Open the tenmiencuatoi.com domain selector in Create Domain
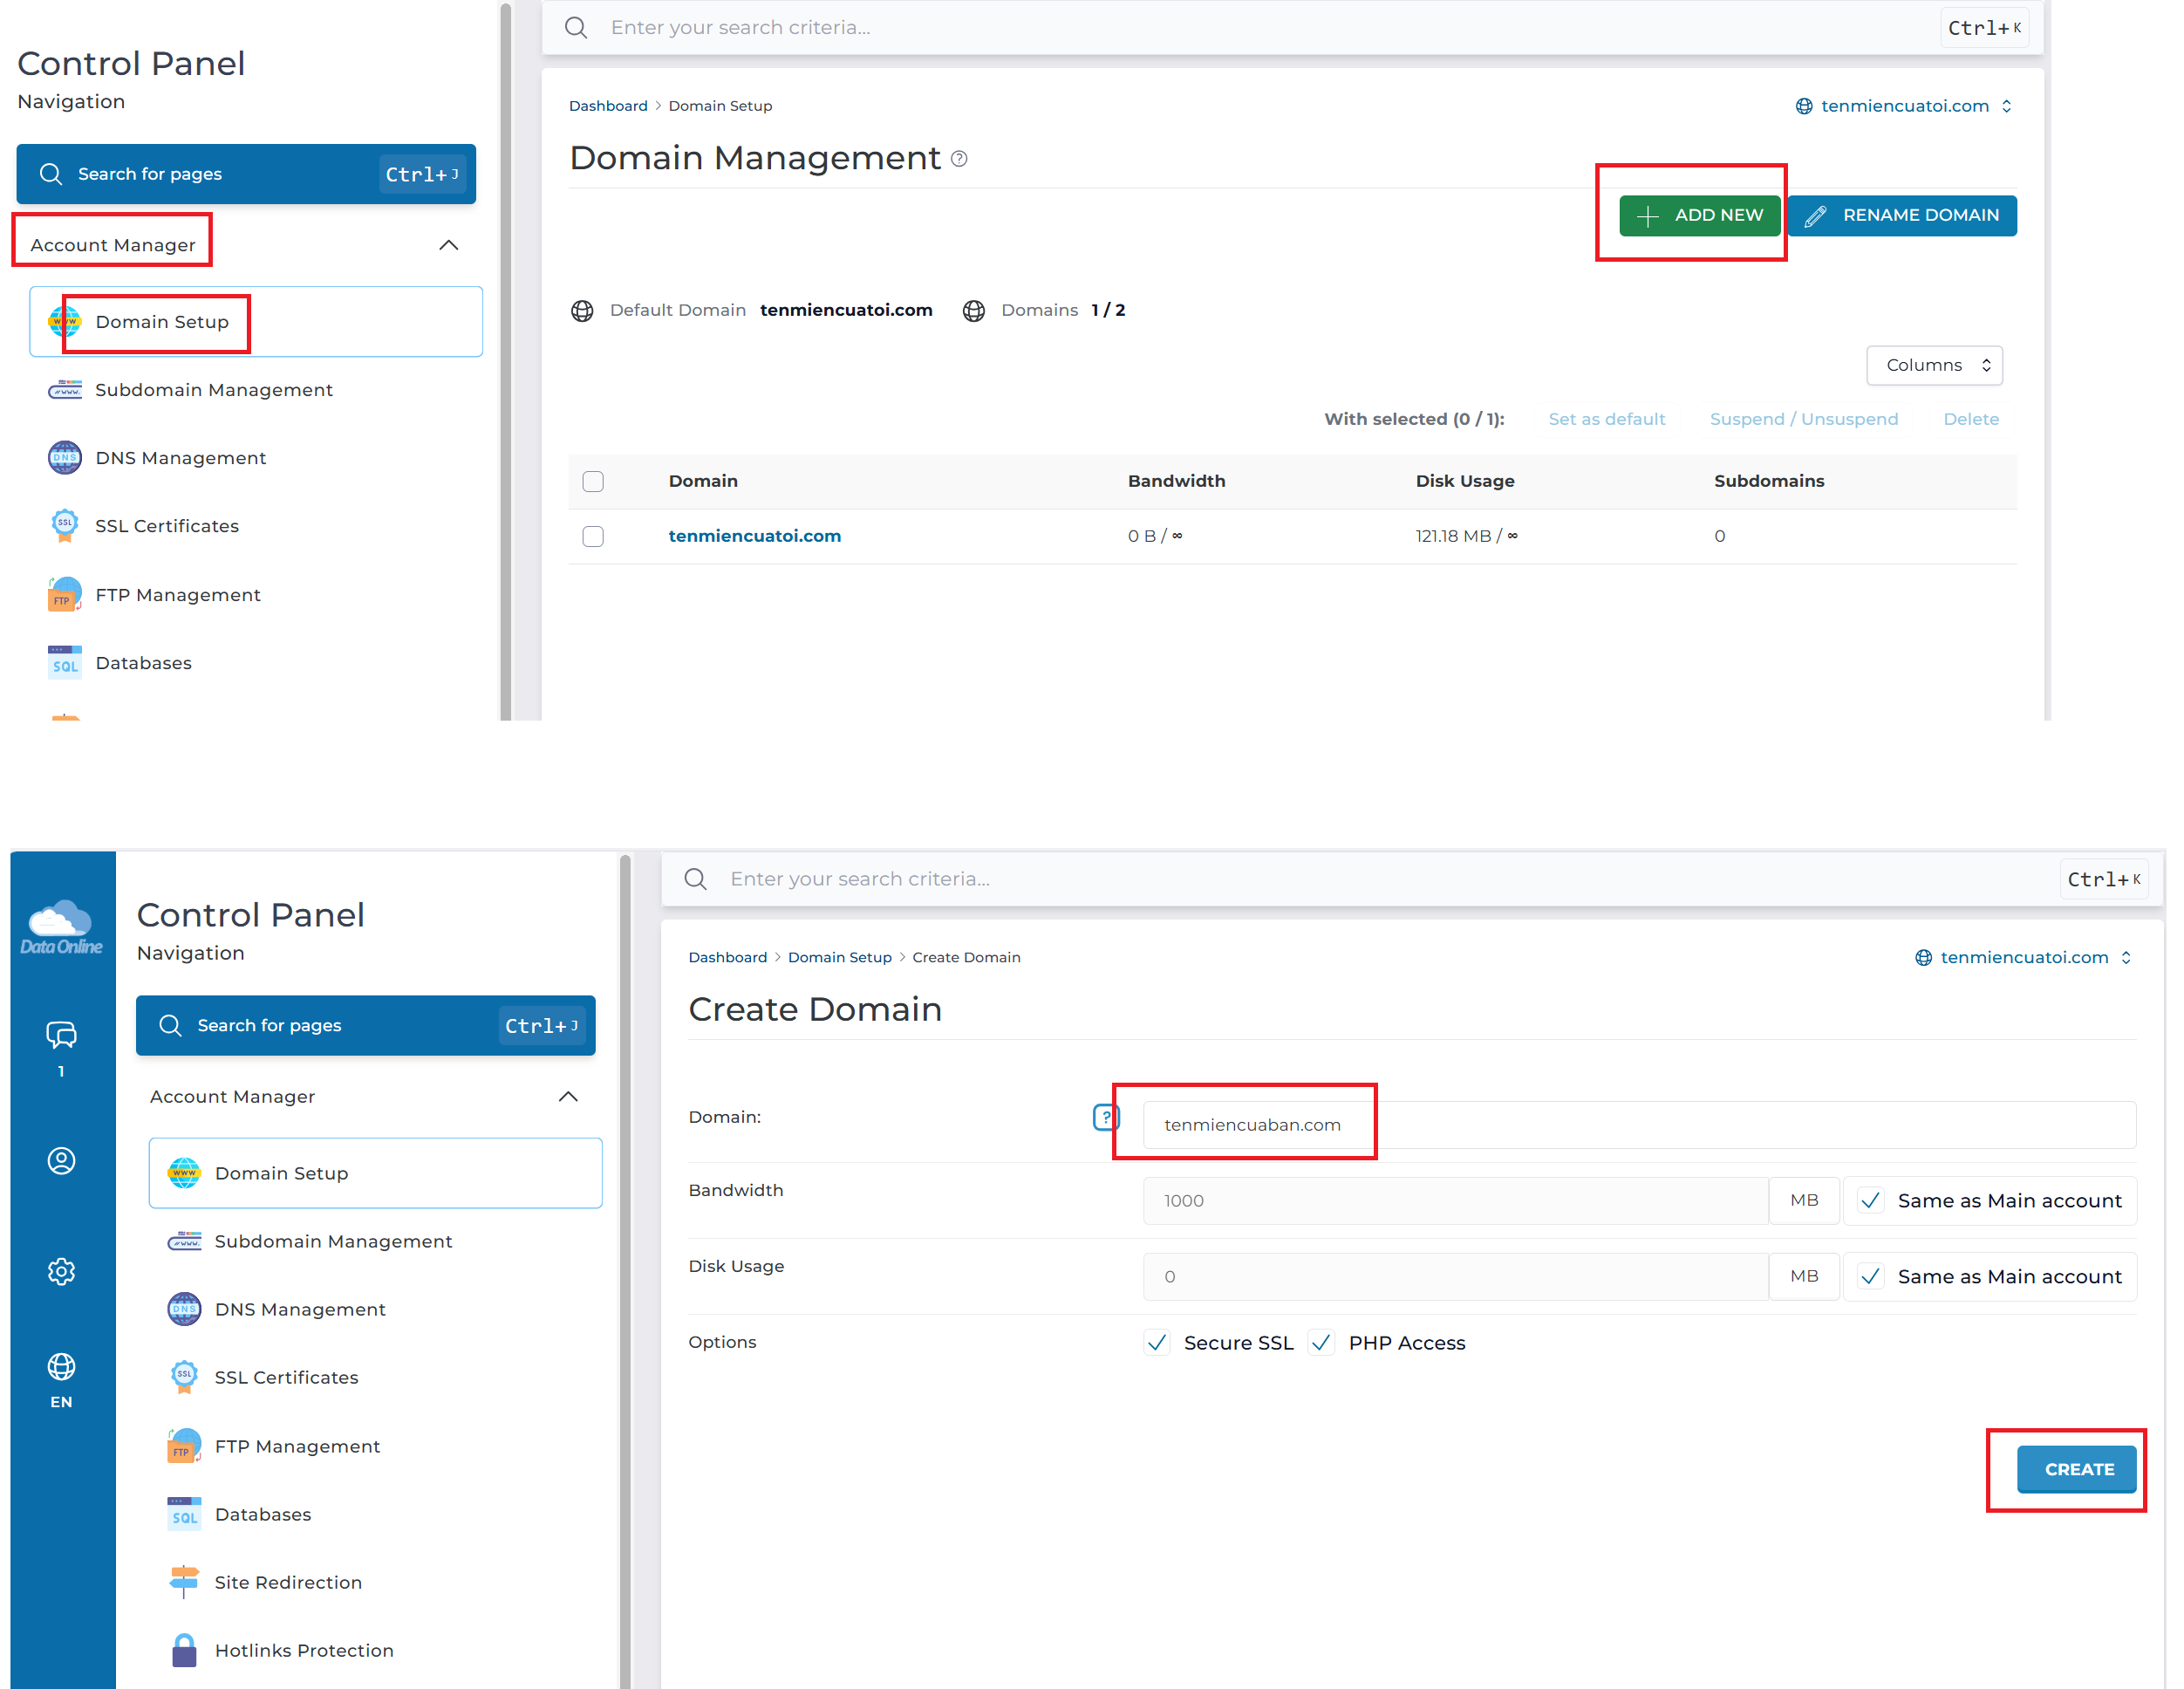The image size is (2184, 1689). pos(2024,957)
